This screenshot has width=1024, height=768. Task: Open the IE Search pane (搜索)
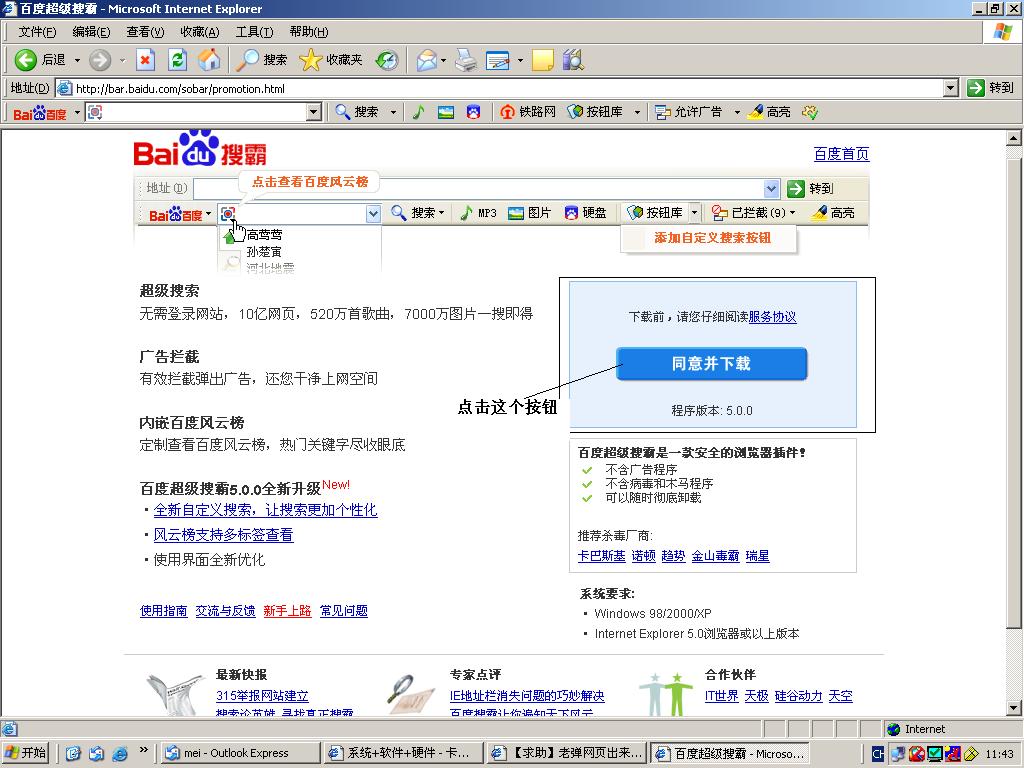click(261, 60)
